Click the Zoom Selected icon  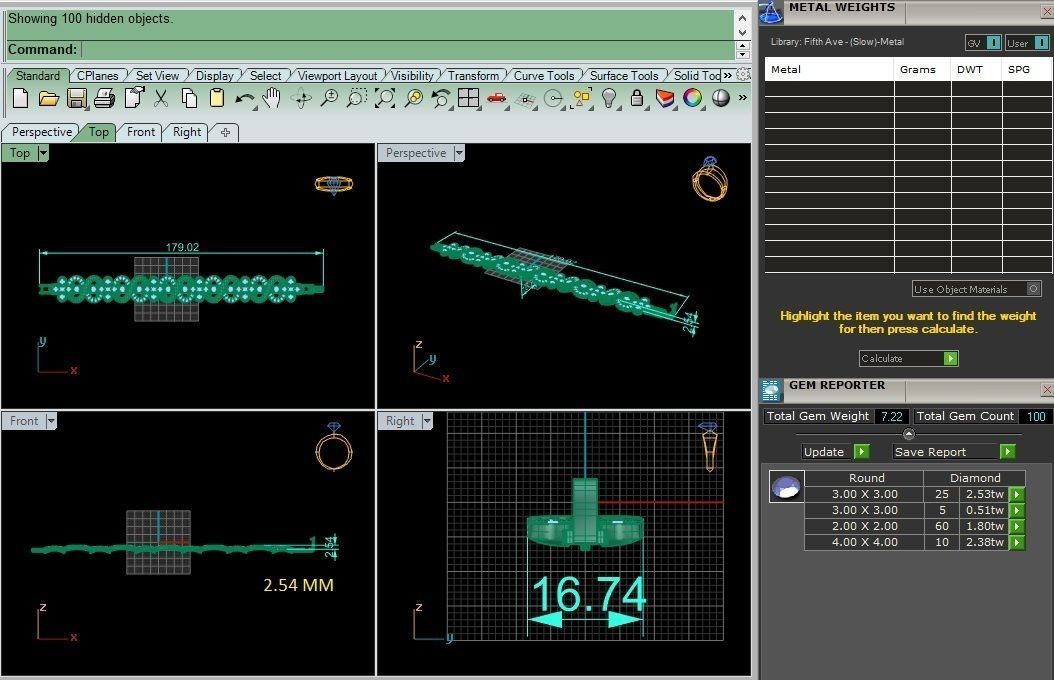[x=413, y=99]
